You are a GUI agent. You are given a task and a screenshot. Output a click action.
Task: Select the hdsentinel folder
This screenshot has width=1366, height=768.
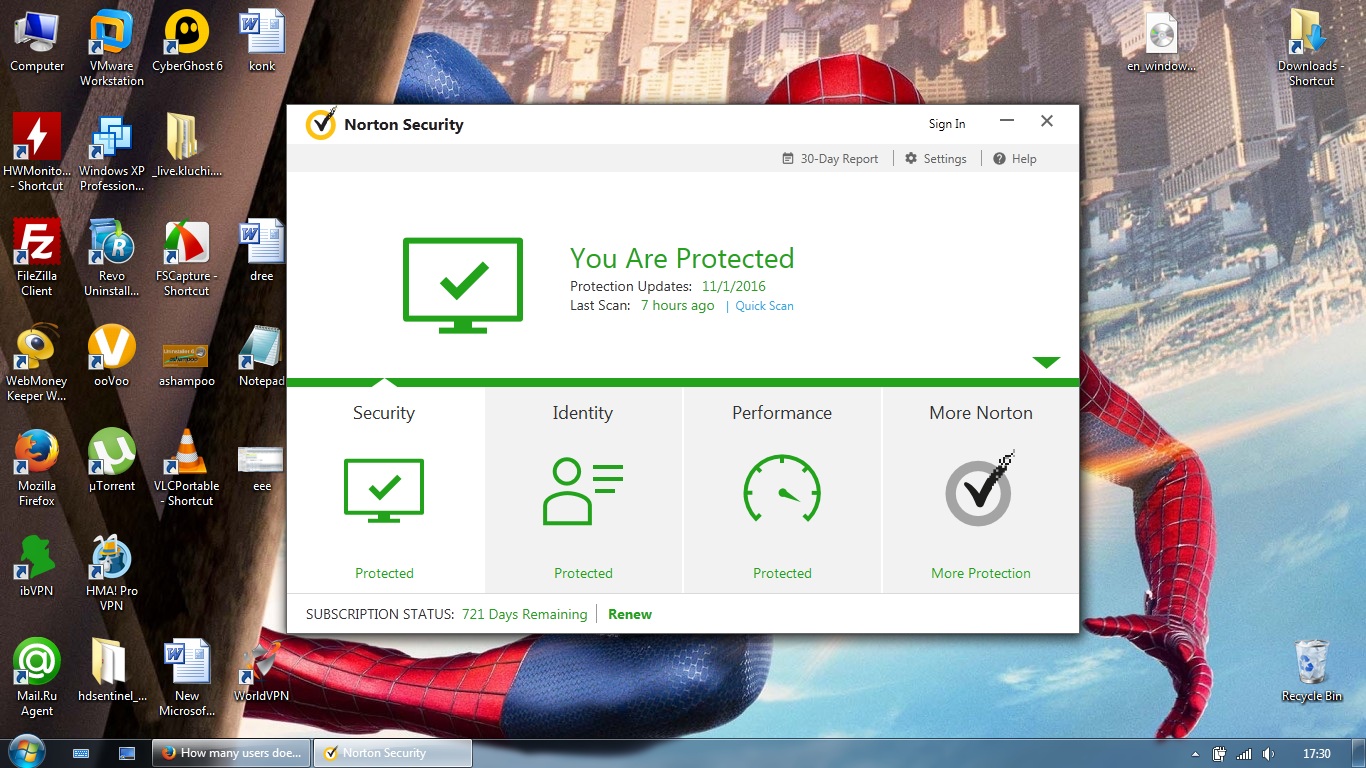click(x=112, y=671)
